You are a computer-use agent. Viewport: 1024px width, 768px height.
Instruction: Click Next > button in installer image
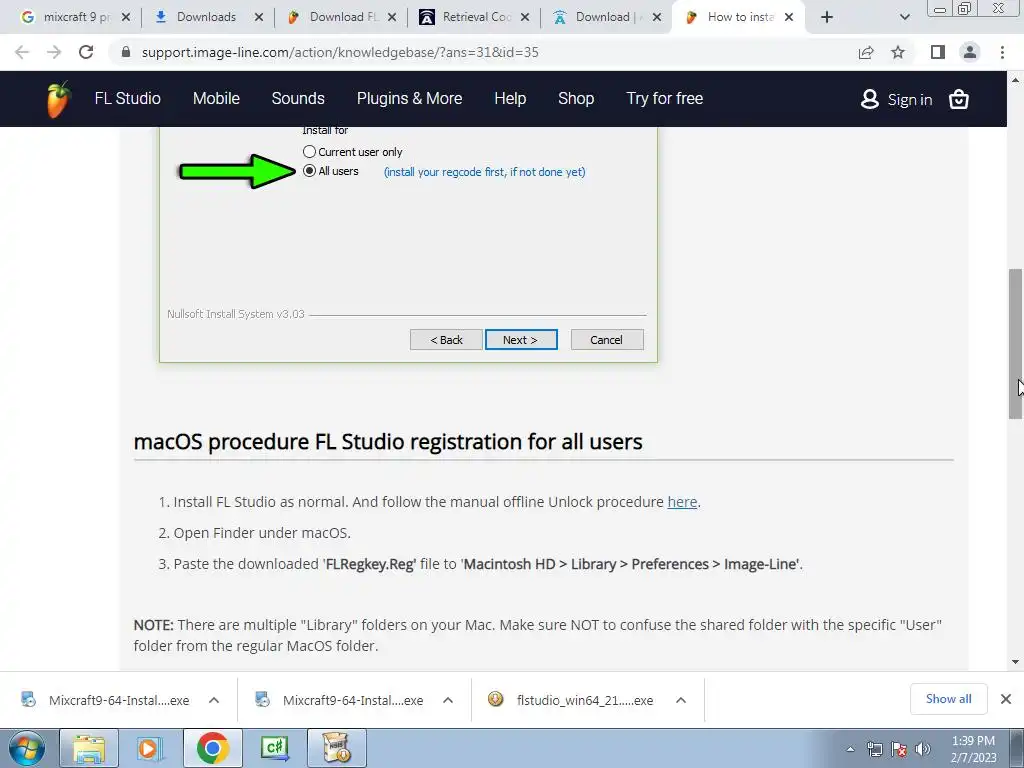pyautogui.click(x=521, y=340)
